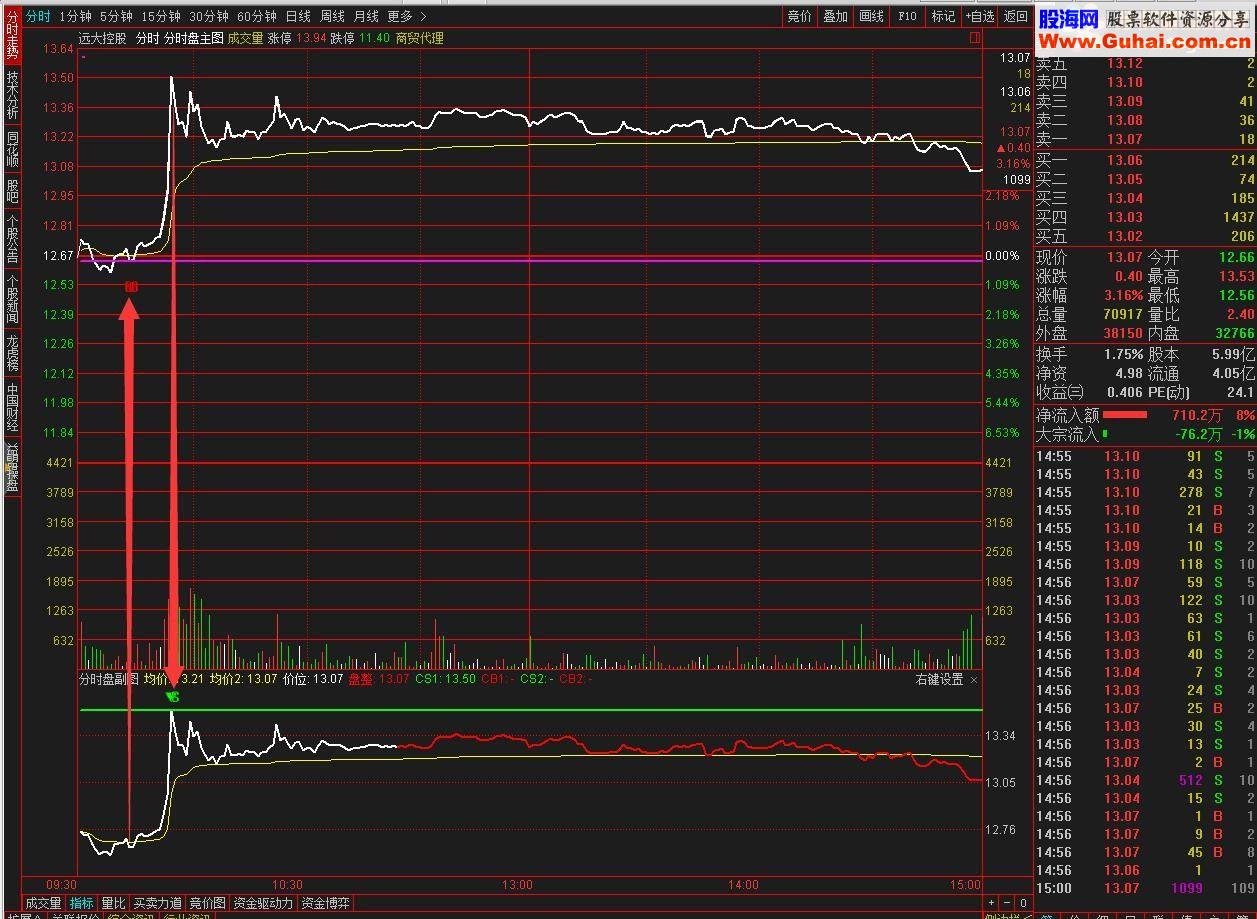
Task: Select 成交量 bottom indicator tab
Action: [43, 903]
